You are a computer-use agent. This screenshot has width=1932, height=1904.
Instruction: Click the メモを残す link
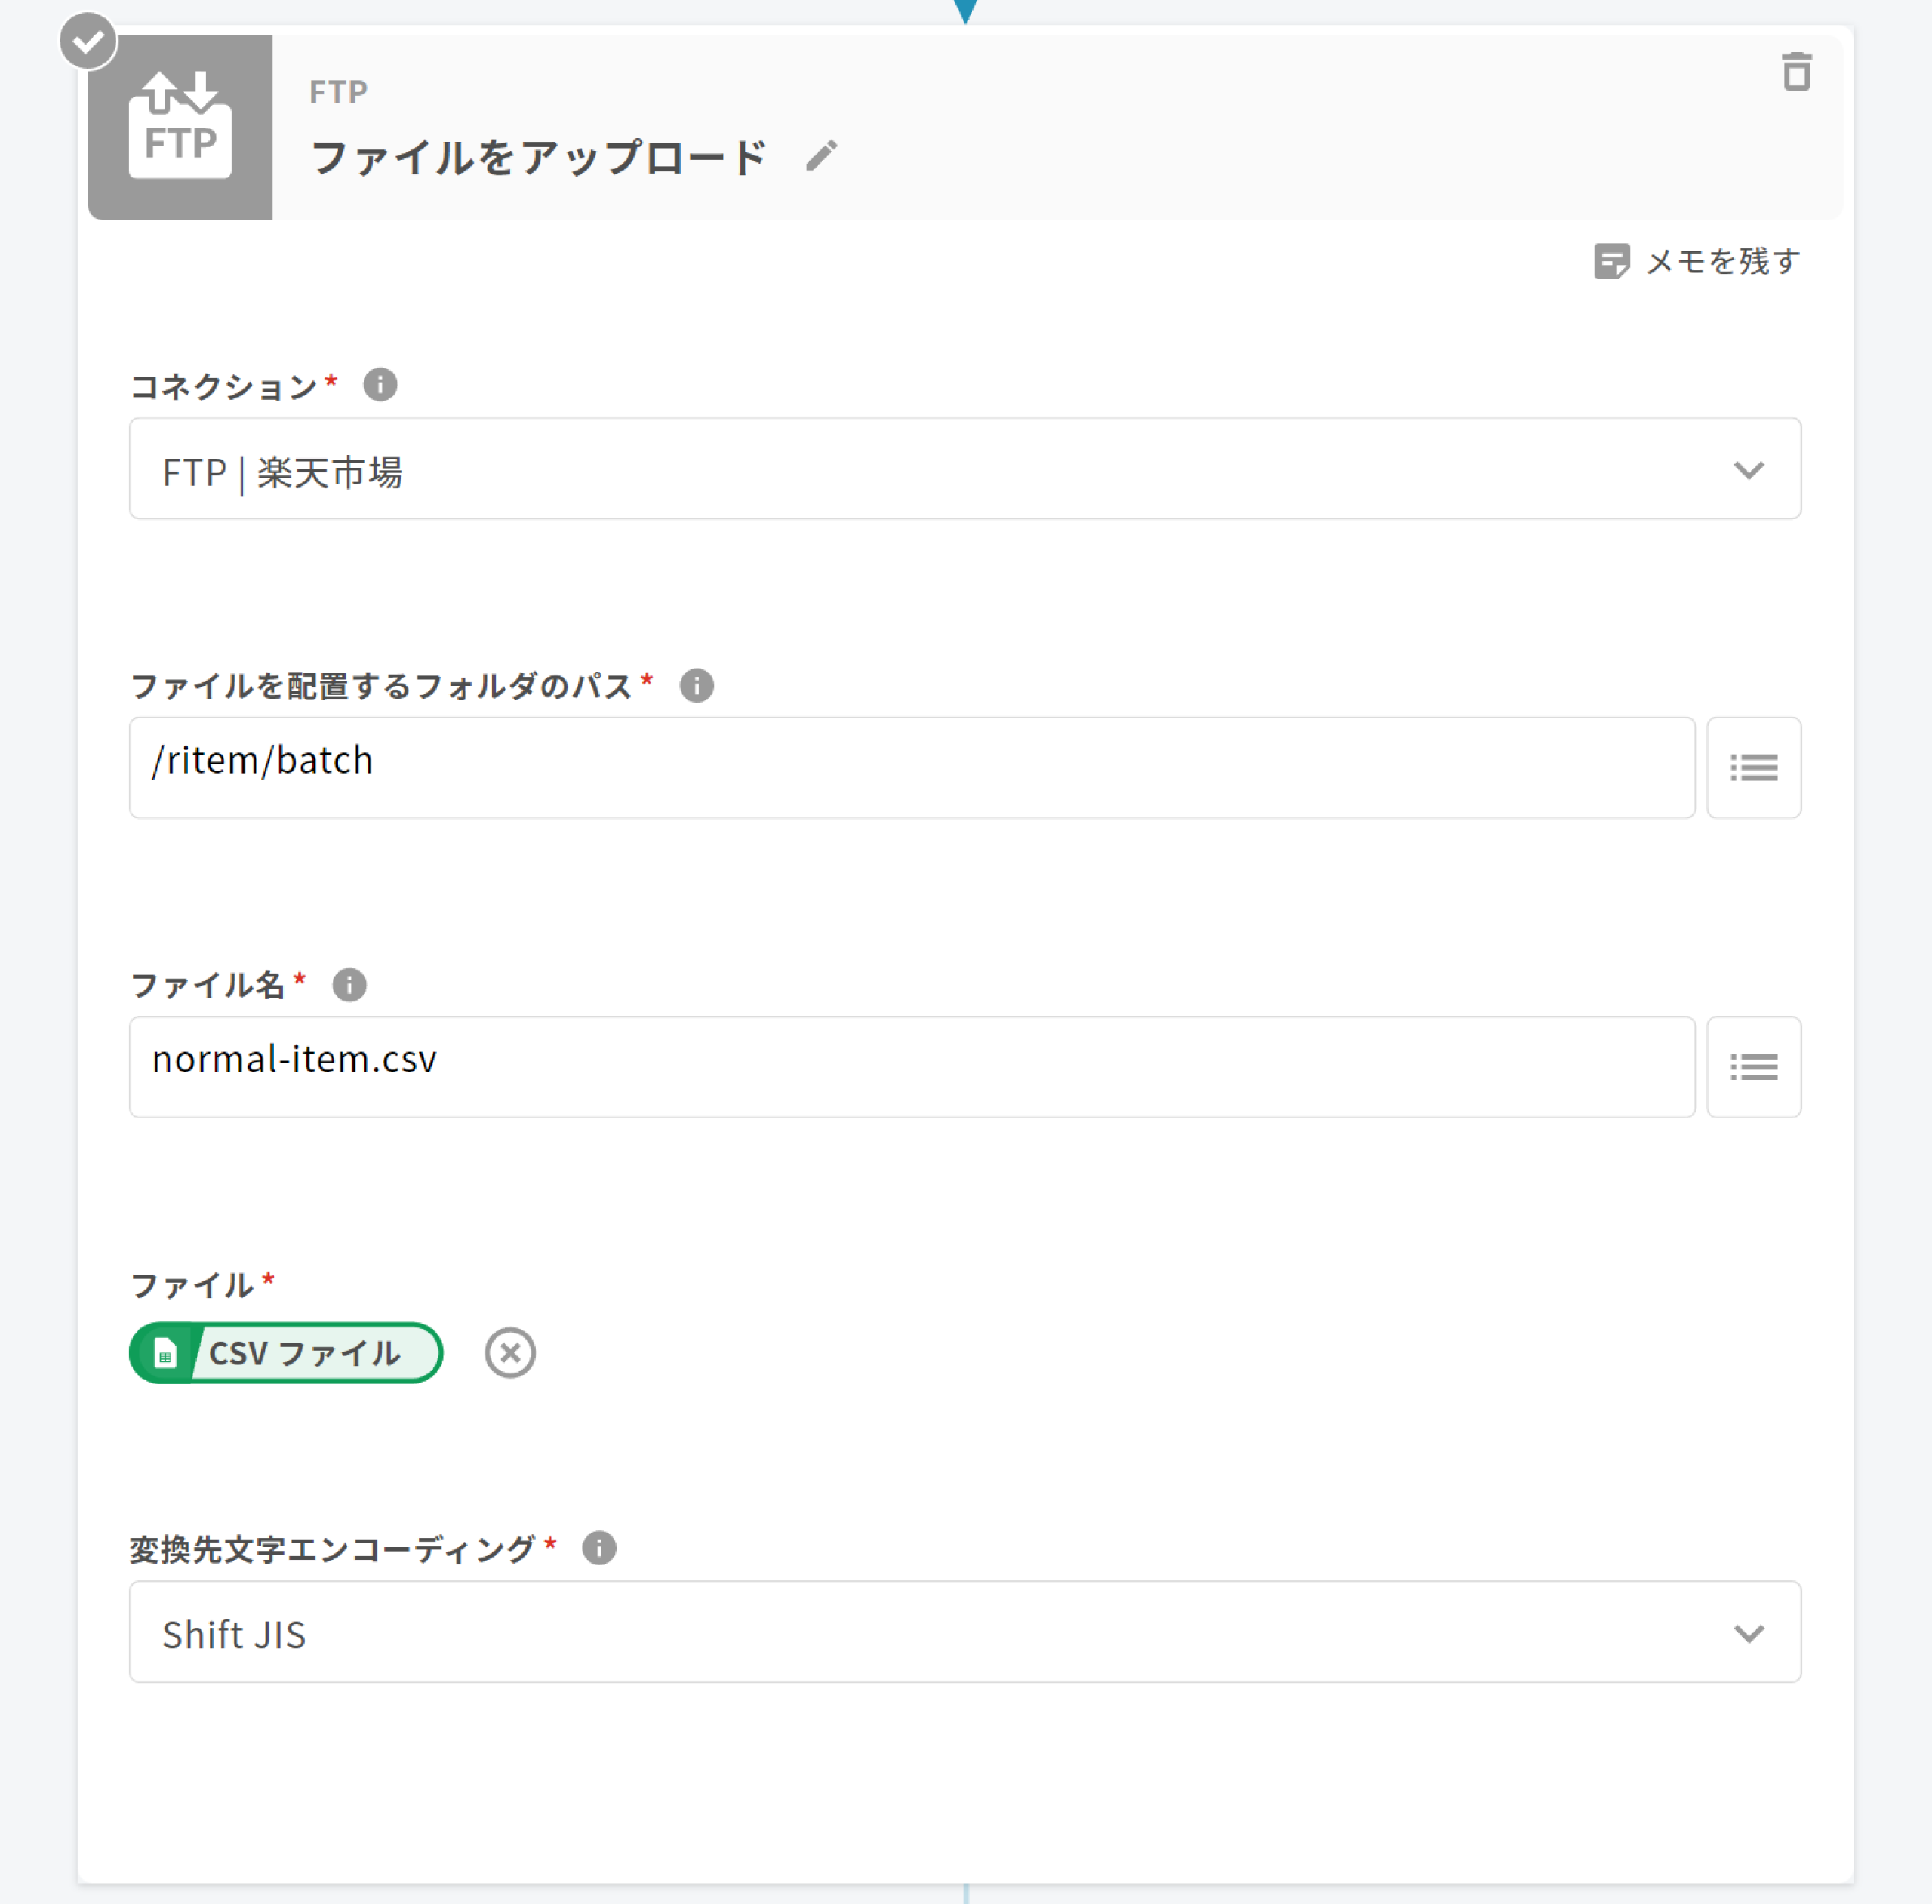(1722, 262)
